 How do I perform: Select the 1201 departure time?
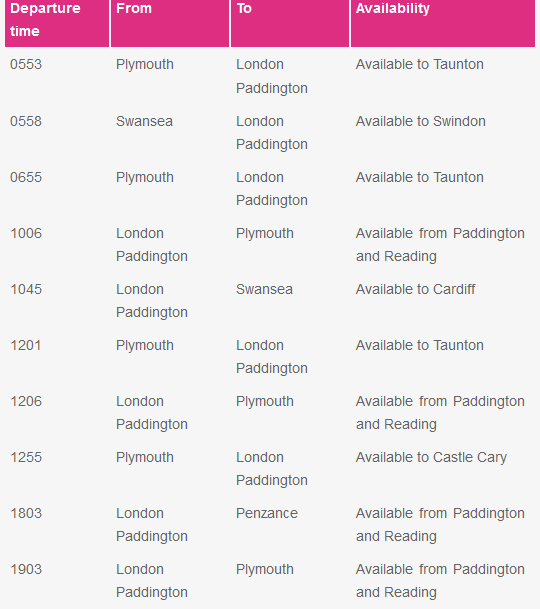(x=26, y=345)
